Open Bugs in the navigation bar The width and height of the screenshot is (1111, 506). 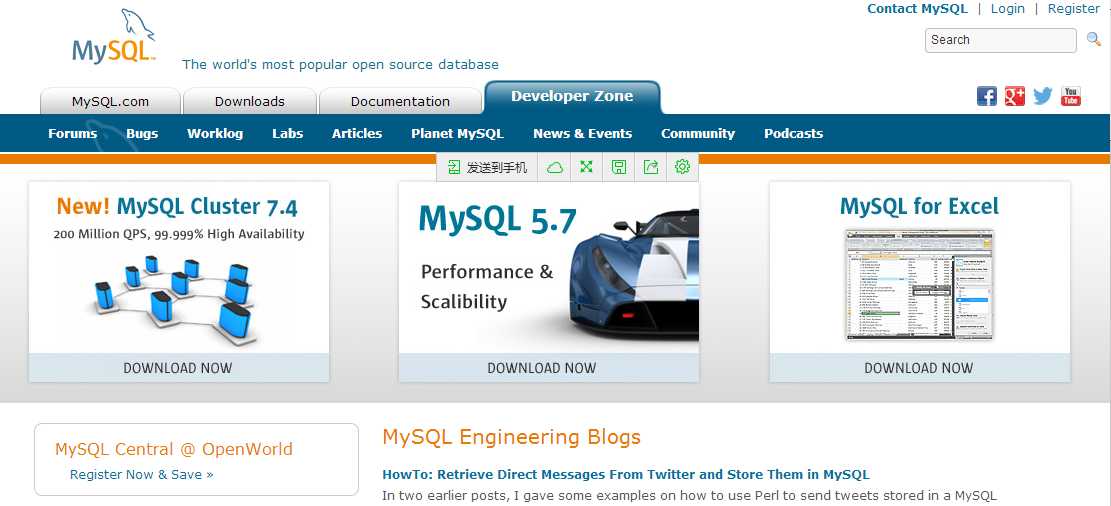click(x=142, y=133)
